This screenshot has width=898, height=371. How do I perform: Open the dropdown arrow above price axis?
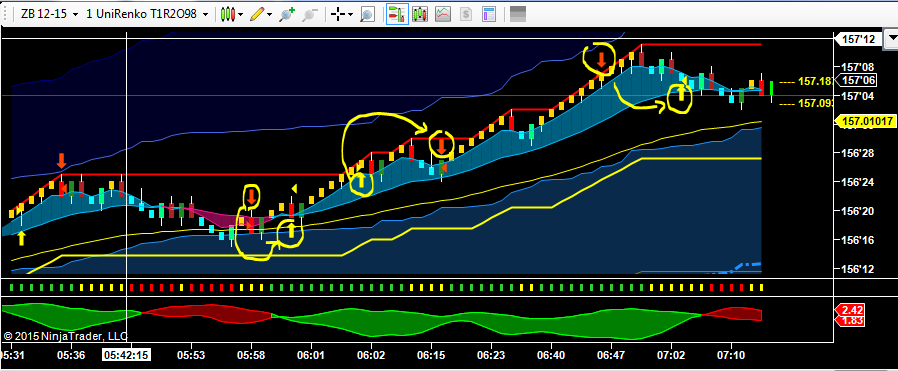click(x=891, y=40)
